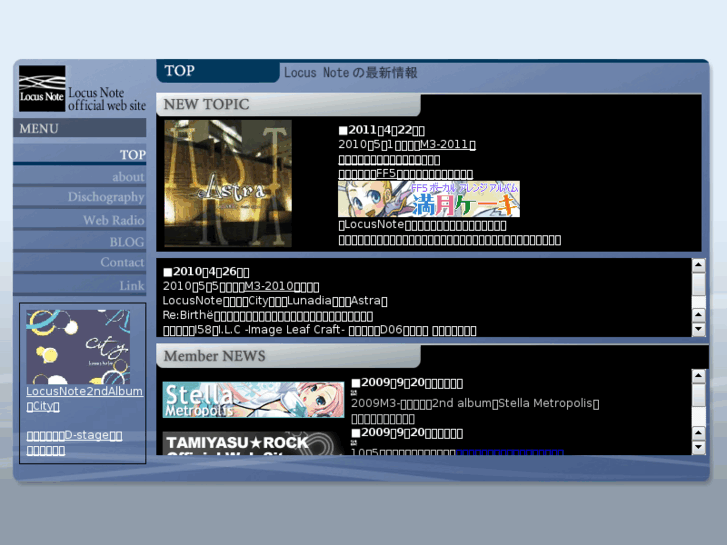Click the 2010 April 26 news date heading

click(206, 271)
